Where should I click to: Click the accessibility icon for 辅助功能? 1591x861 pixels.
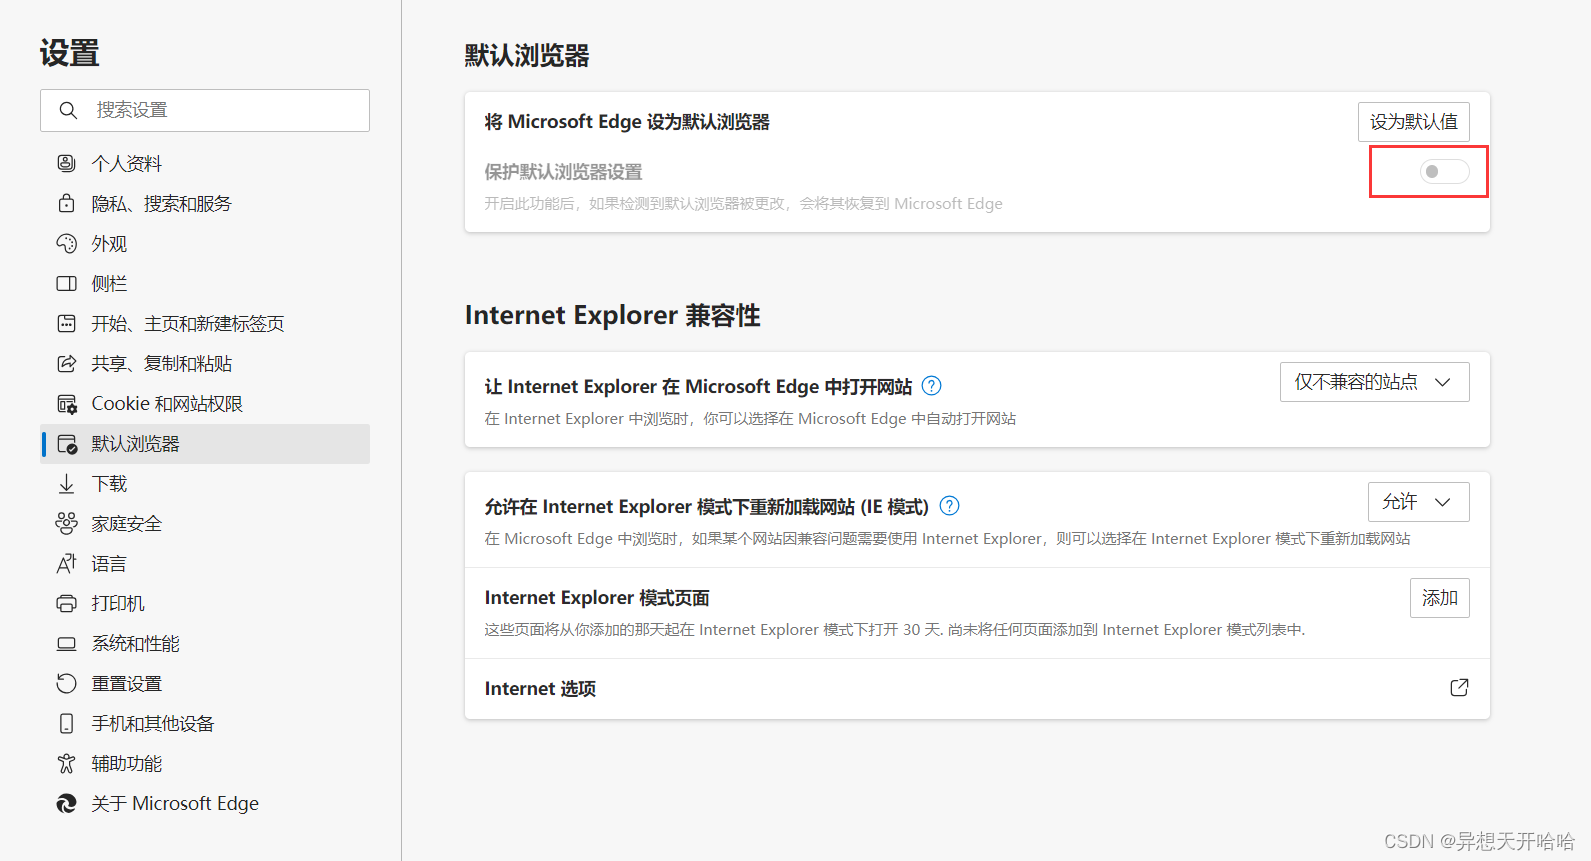(x=66, y=763)
